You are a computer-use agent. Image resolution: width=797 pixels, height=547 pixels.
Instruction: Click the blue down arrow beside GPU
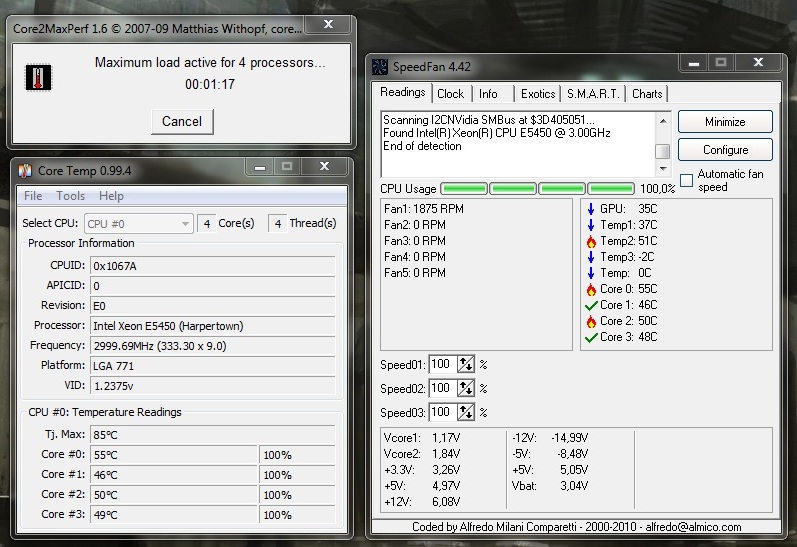[591, 209]
